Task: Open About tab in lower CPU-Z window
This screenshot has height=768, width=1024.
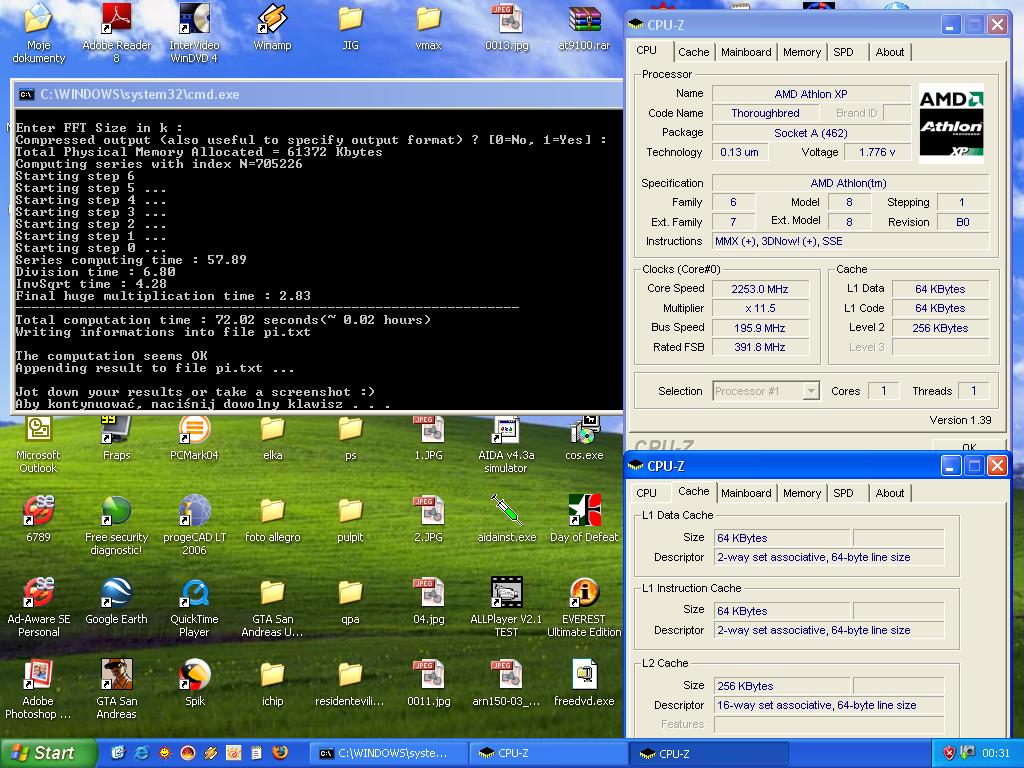Action: point(889,493)
